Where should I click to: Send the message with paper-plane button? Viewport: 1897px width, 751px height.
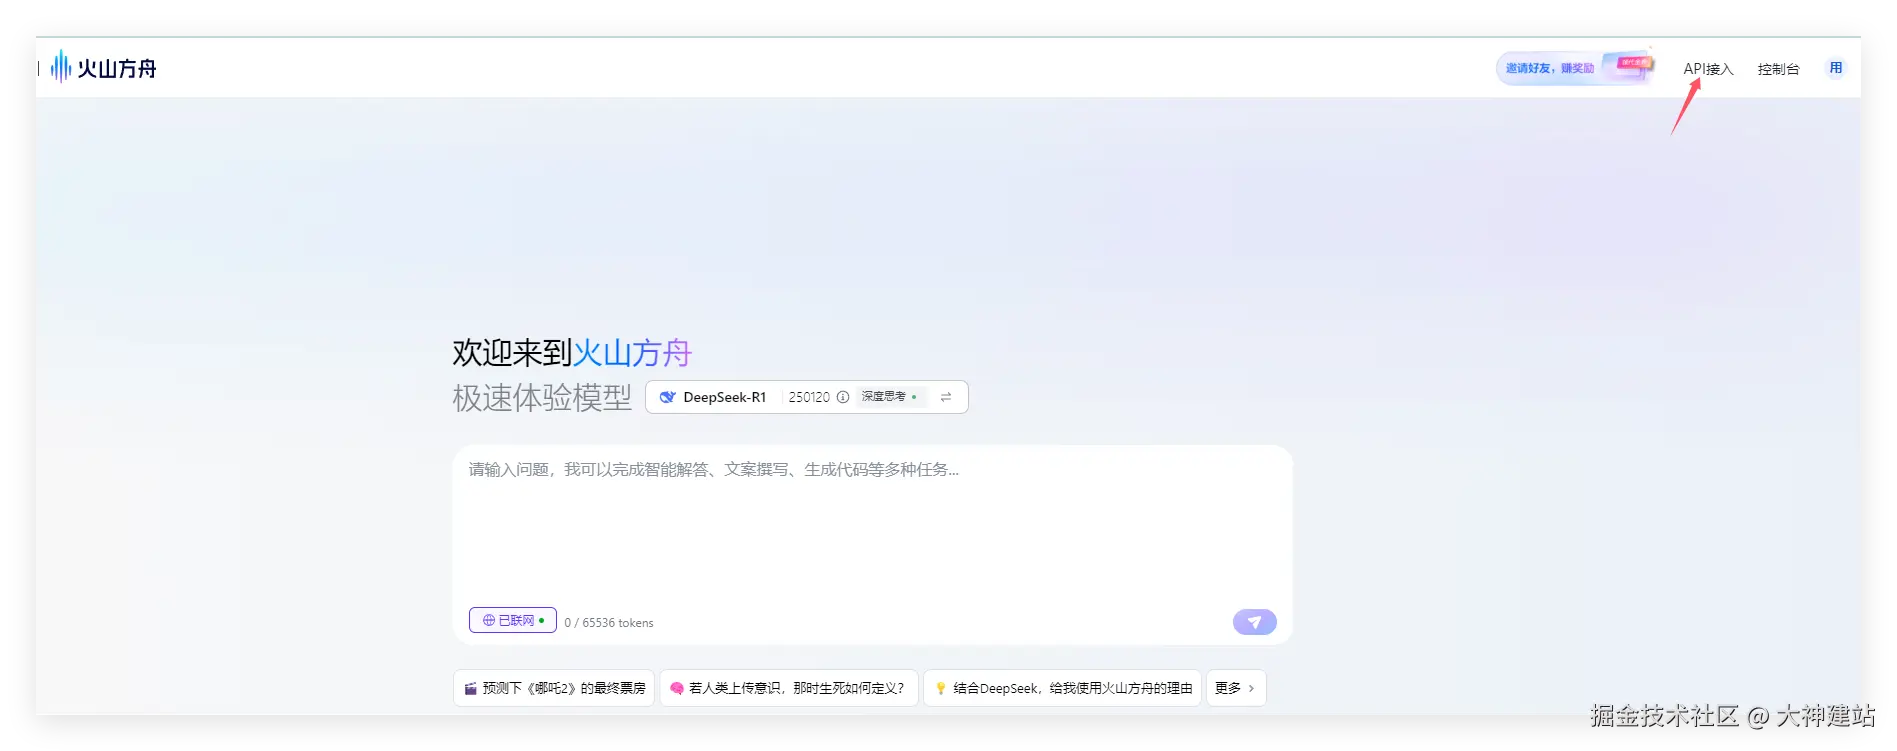pyautogui.click(x=1254, y=622)
